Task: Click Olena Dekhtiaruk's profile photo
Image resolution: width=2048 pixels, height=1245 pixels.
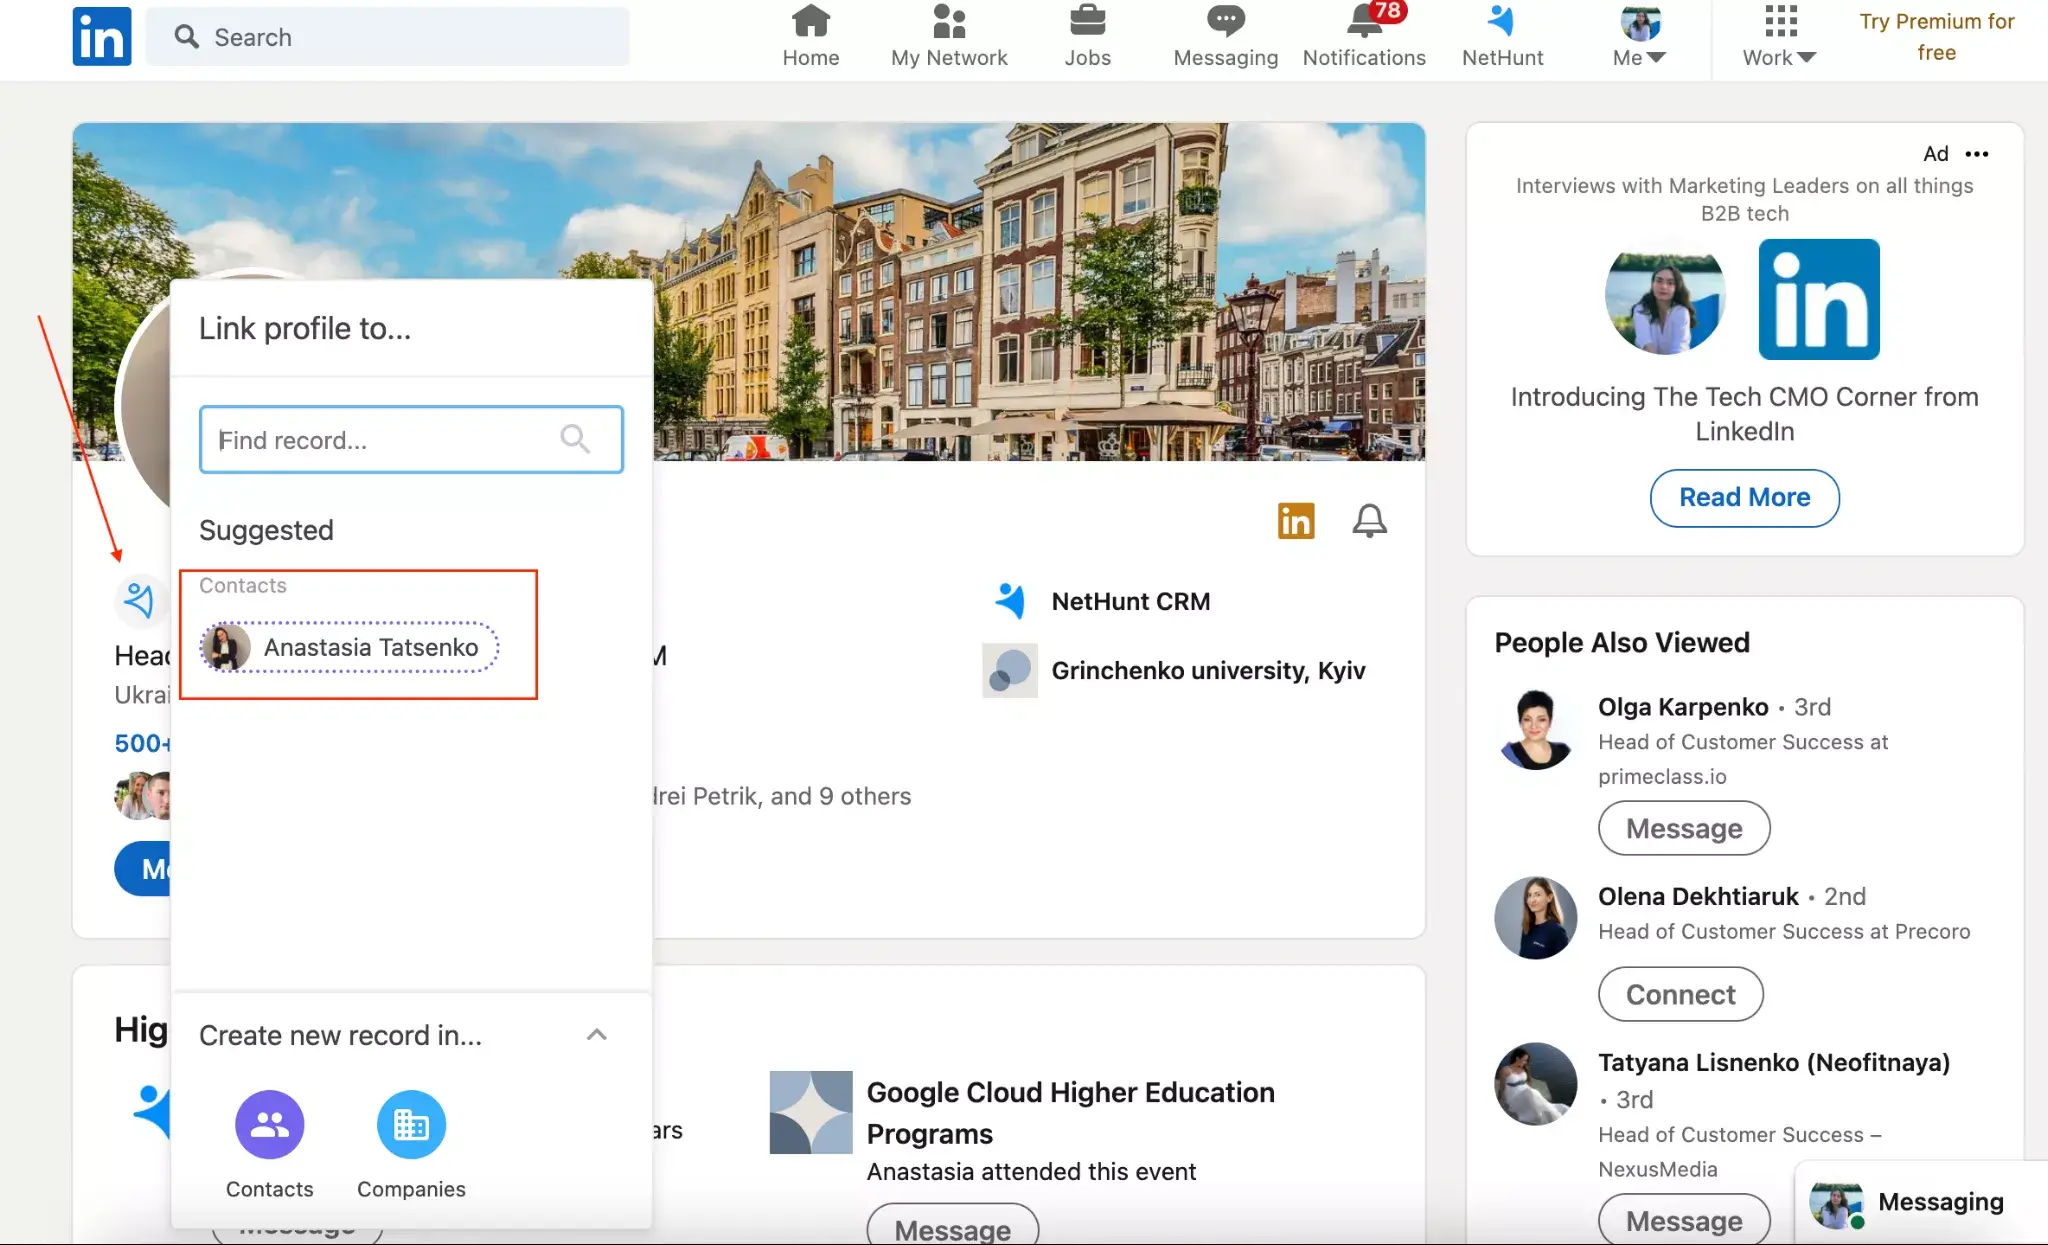Action: (1535, 918)
